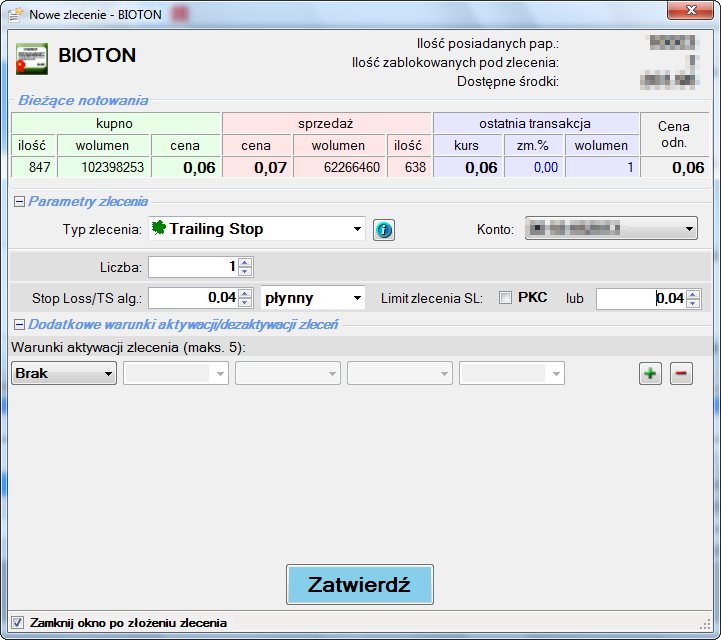Click the kupno wolumen 102398253 cell
Viewport: 721px width, 640px height.
tap(103, 167)
